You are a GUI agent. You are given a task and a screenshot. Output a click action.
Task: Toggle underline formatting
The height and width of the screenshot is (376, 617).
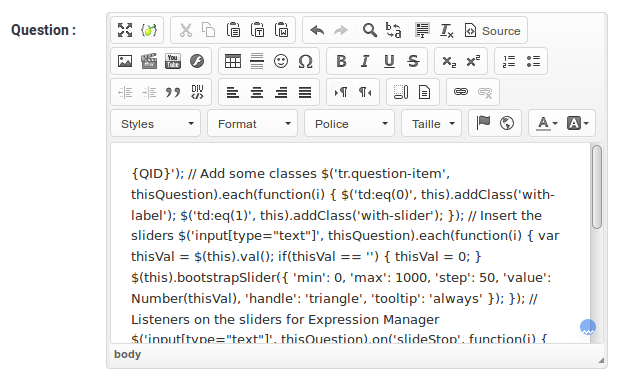point(389,61)
